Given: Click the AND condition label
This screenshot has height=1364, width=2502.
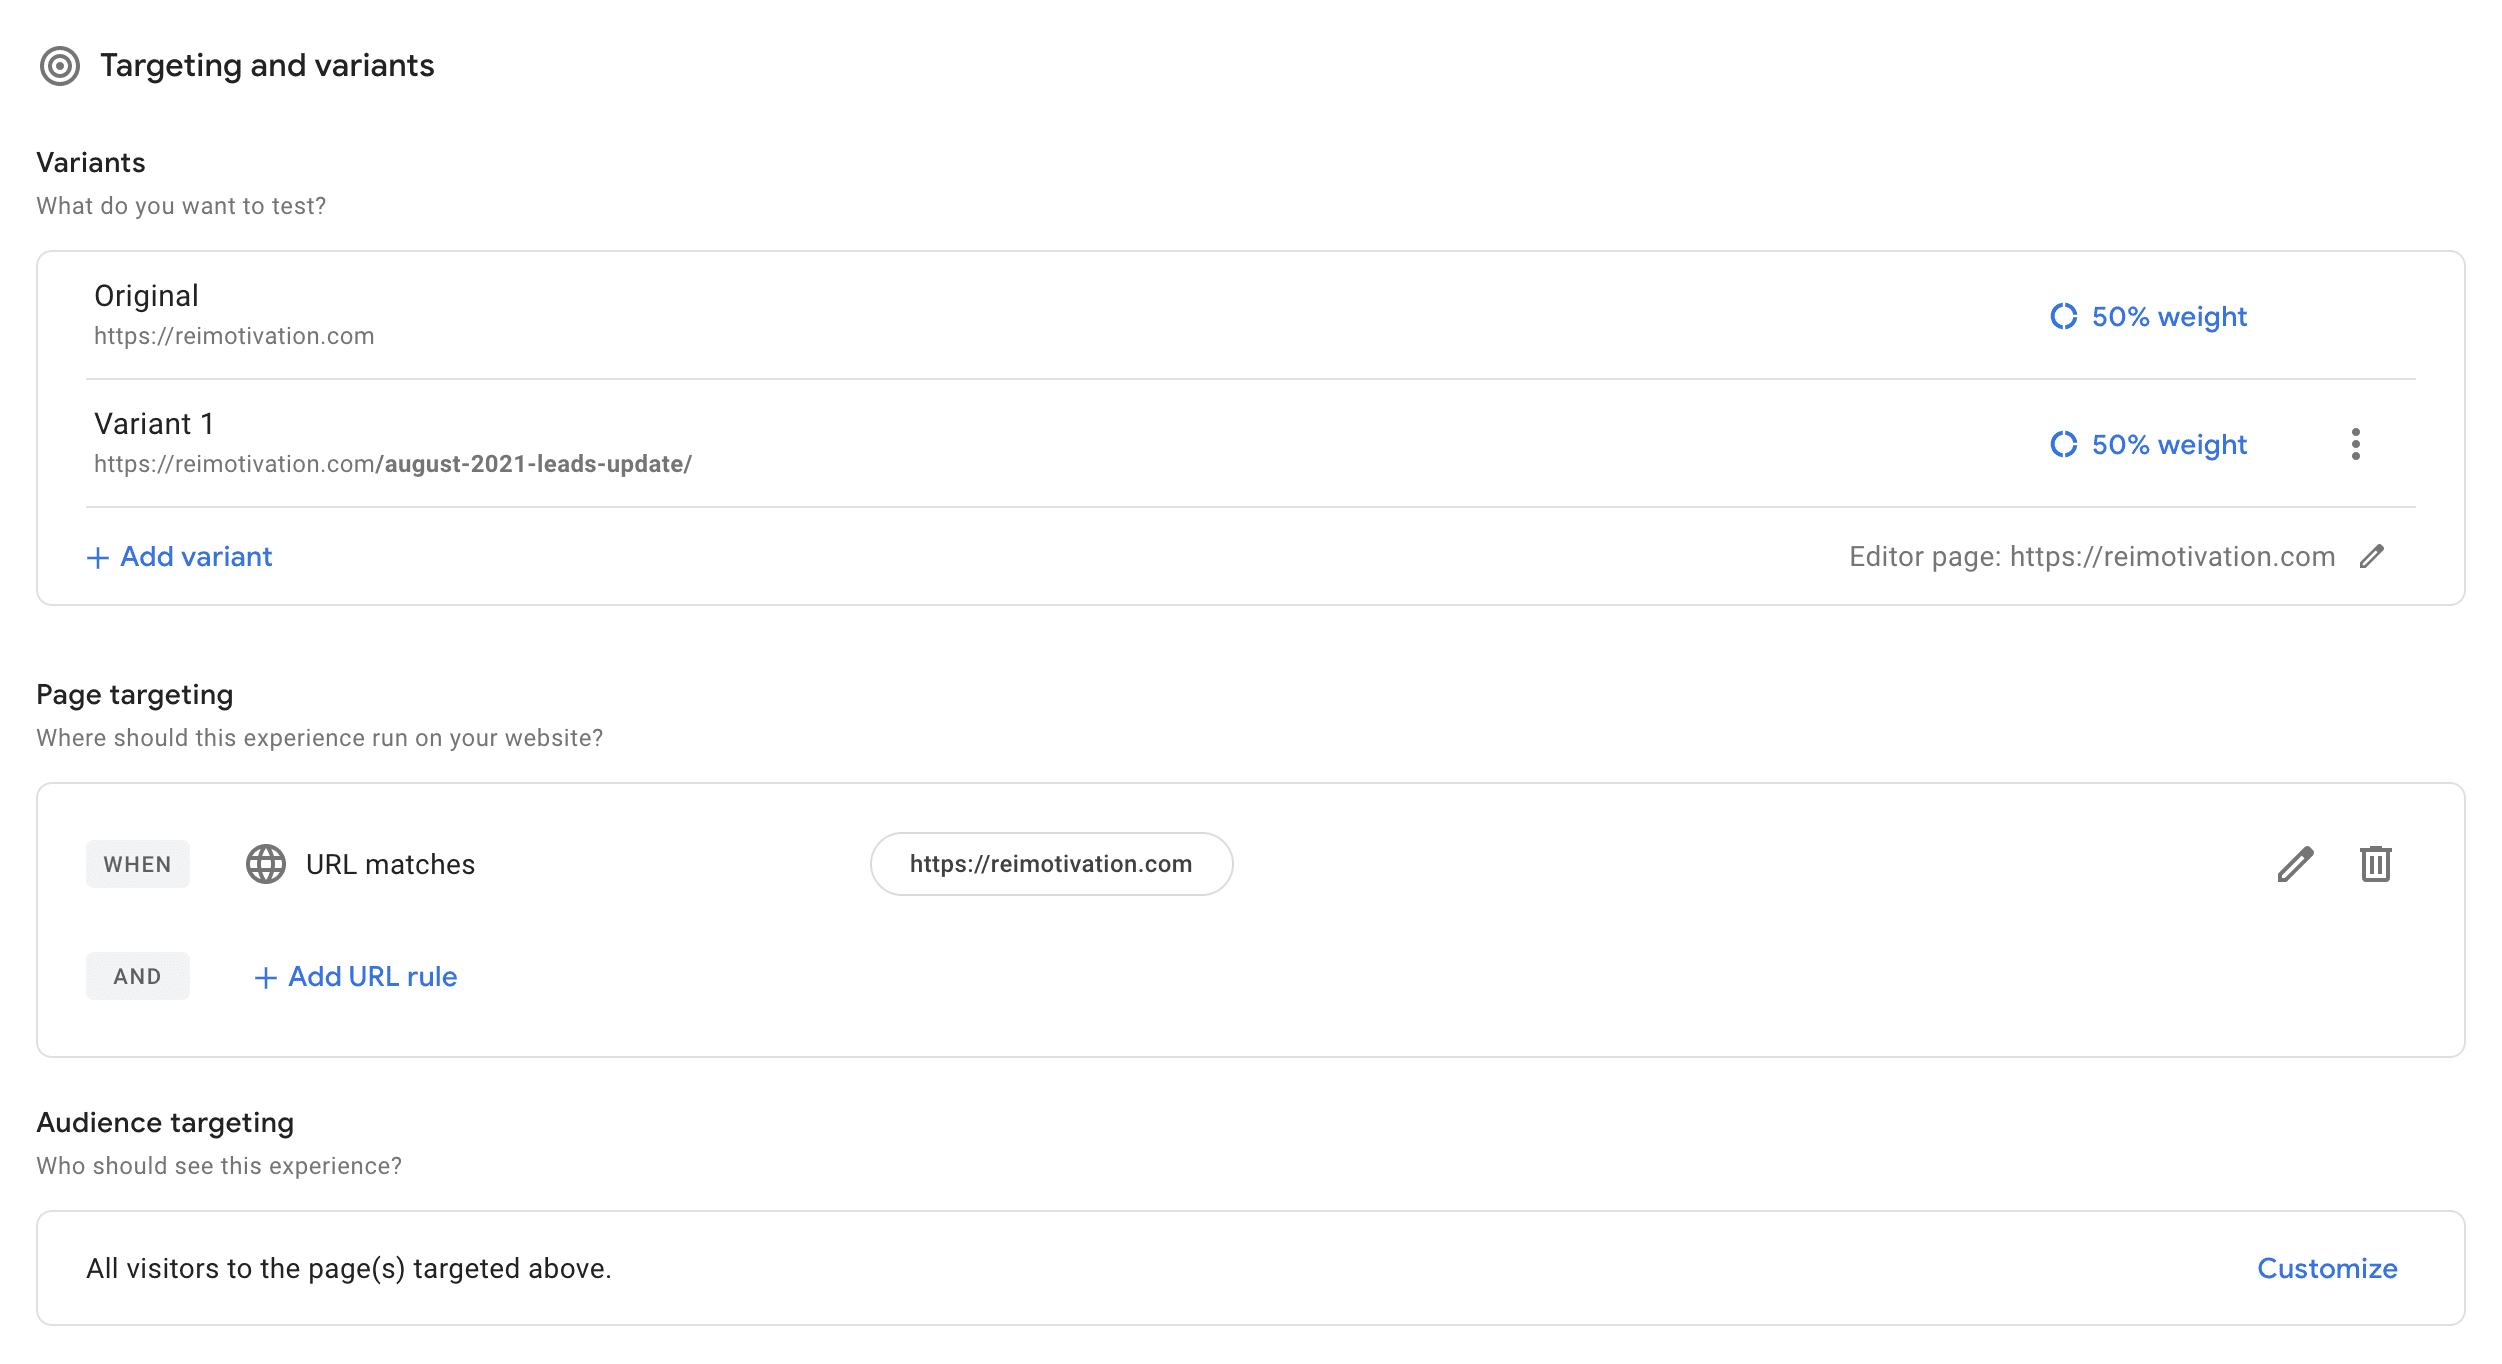Looking at the screenshot, I should click(138, 976).
